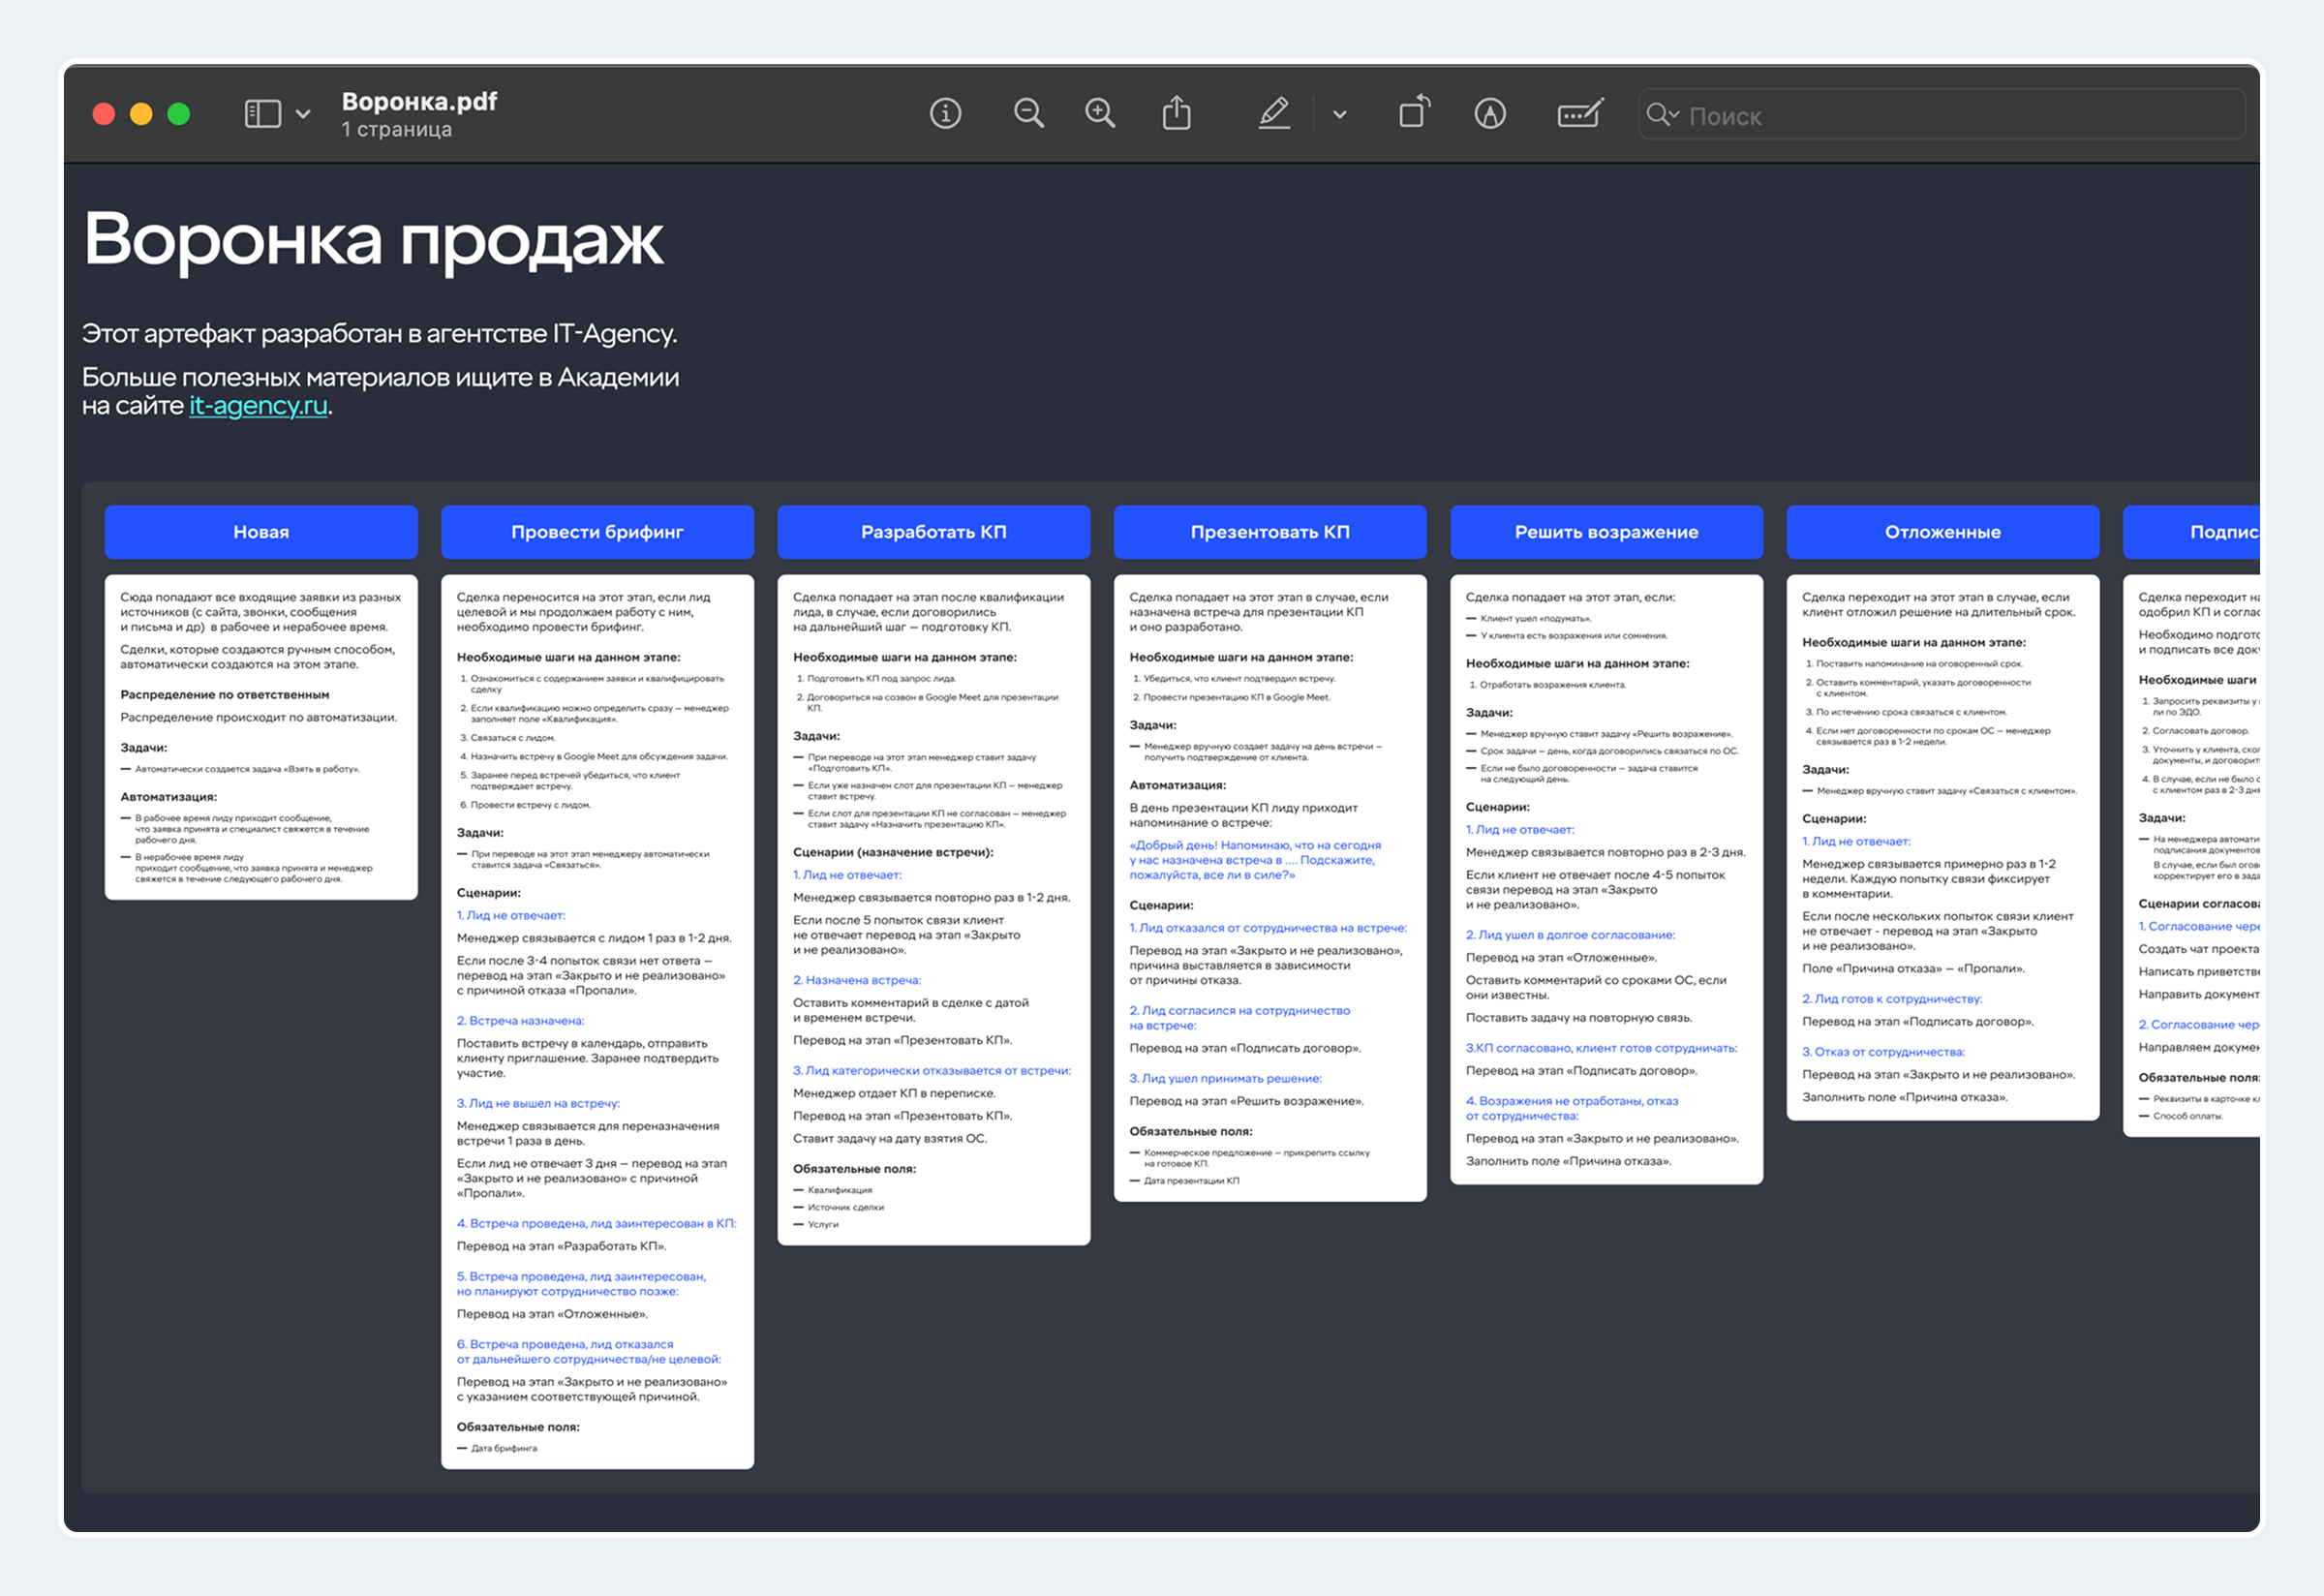Viewport: 2324px width, 1596px height.
Task: Click the Отложенные stage header
Action: [1943, 532]
